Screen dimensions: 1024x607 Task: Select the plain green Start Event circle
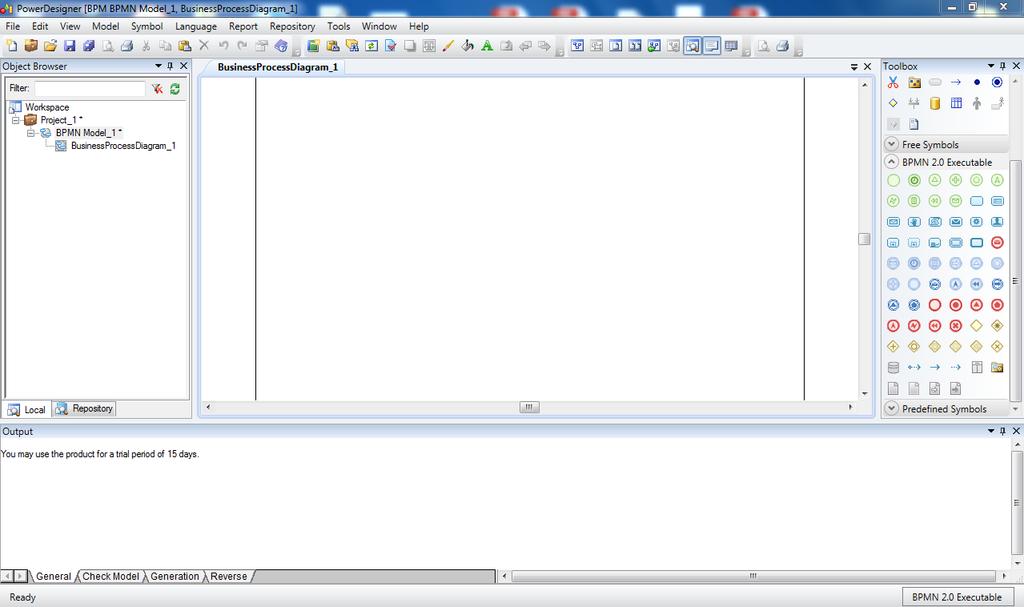click(x=893, y=180)
